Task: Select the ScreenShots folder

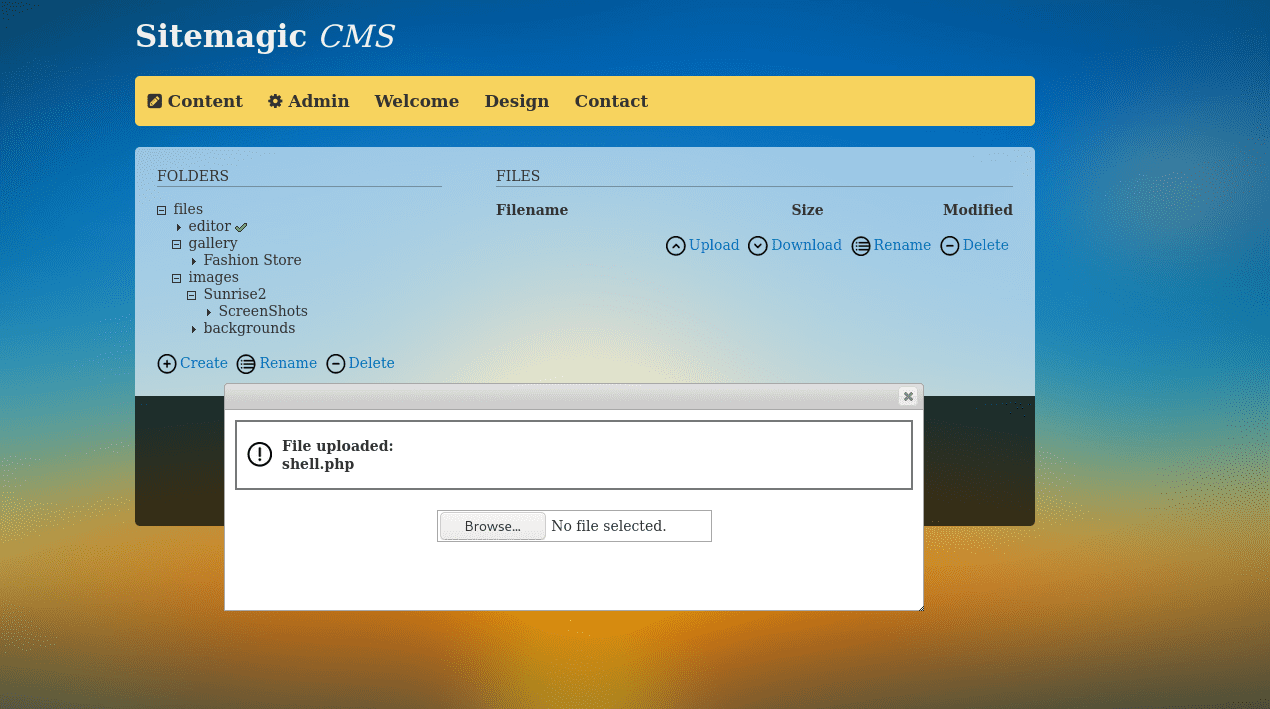Action: pyautogui.click(x=263, y=311)
